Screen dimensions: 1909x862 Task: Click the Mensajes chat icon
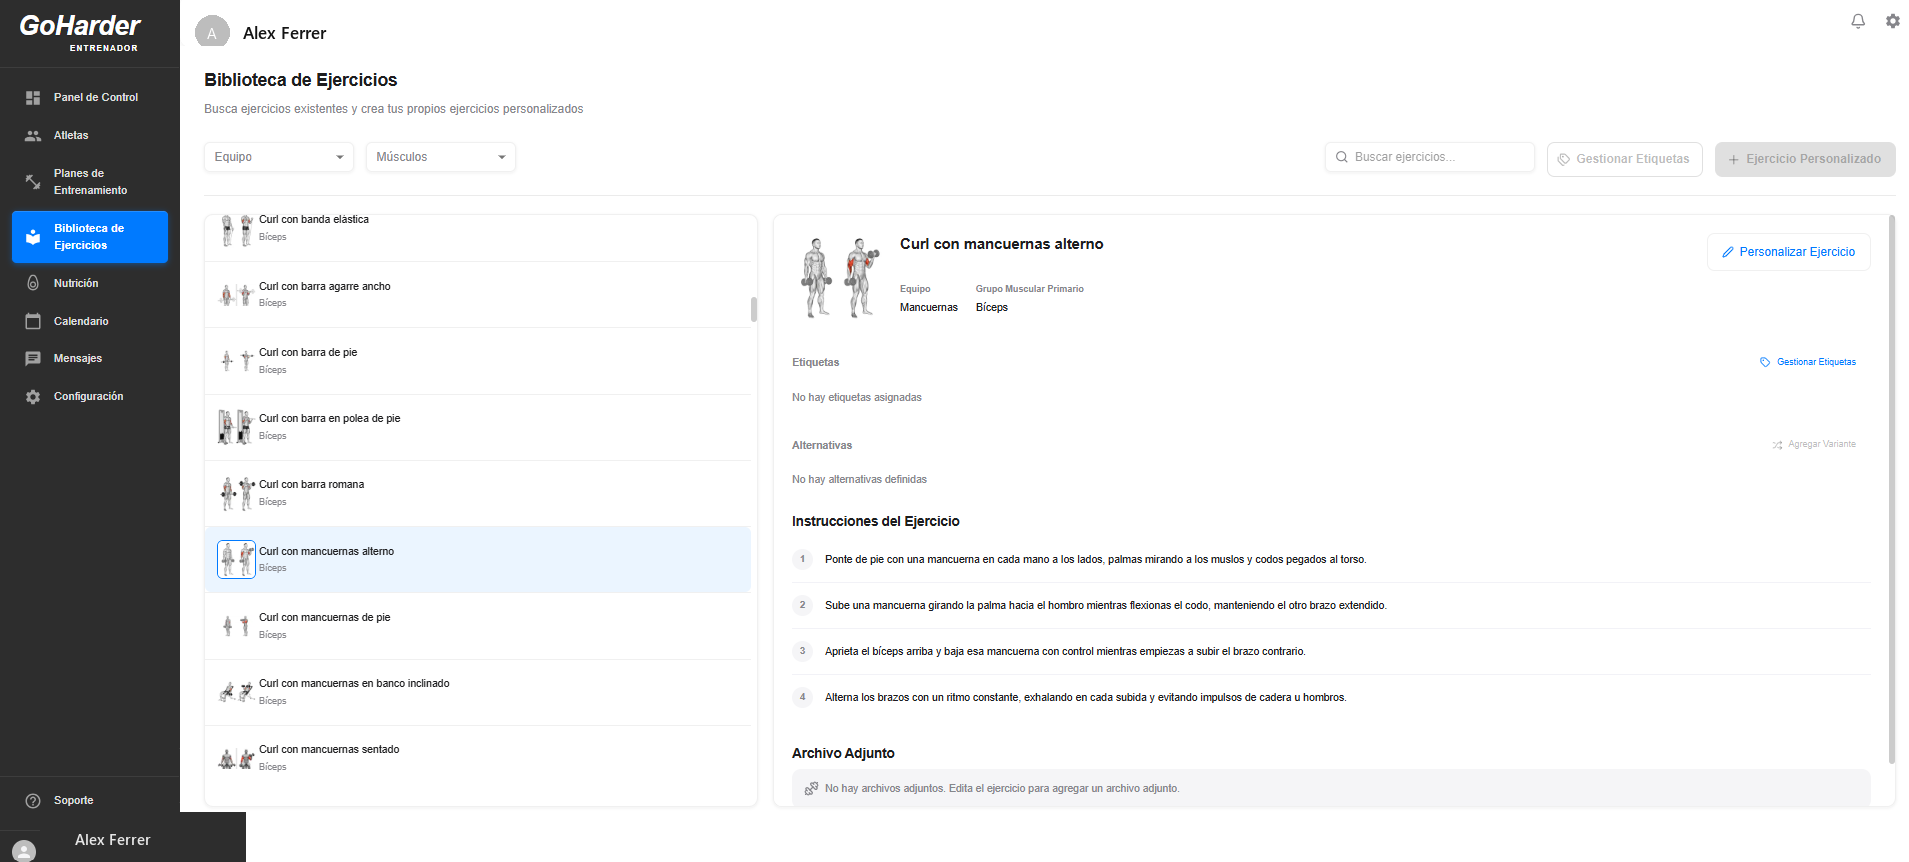tap(33, 359)
